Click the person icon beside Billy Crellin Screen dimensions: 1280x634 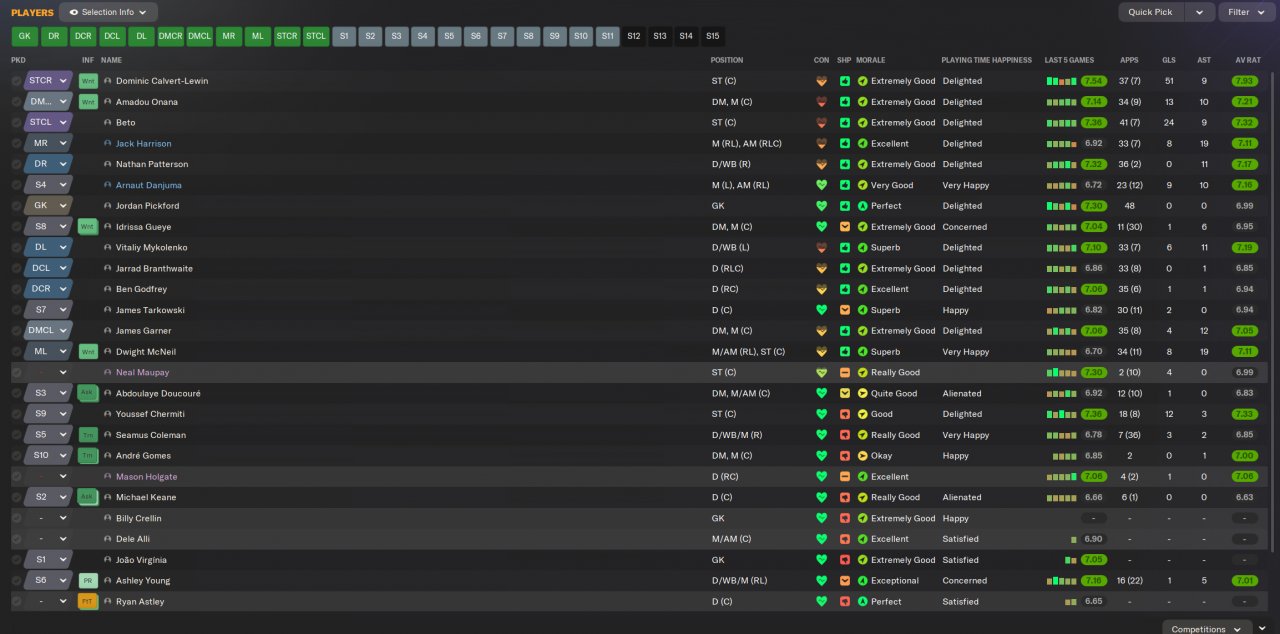(x=108, y=518)
